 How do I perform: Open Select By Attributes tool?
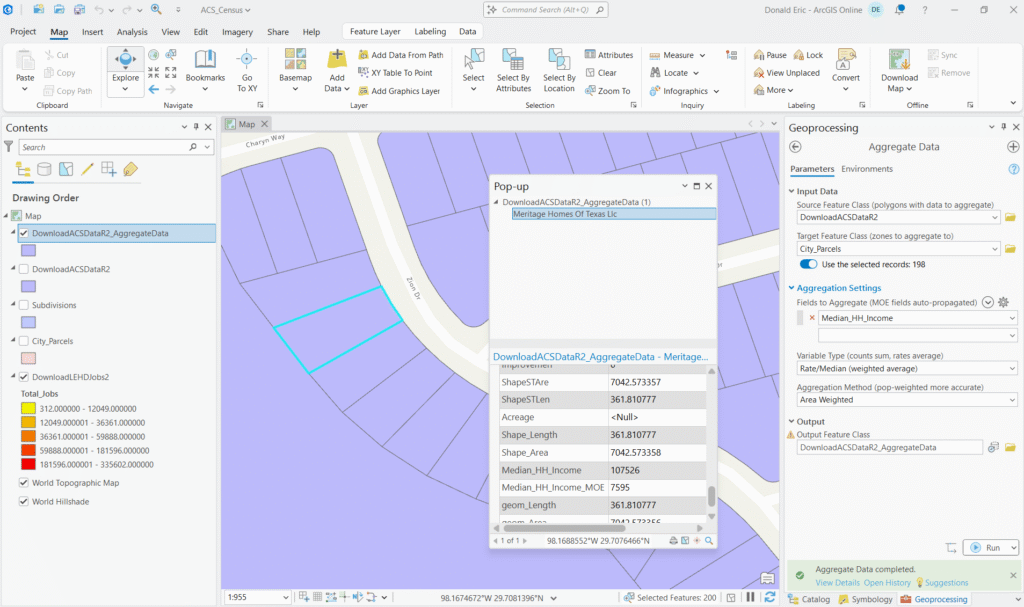point(513,70)
